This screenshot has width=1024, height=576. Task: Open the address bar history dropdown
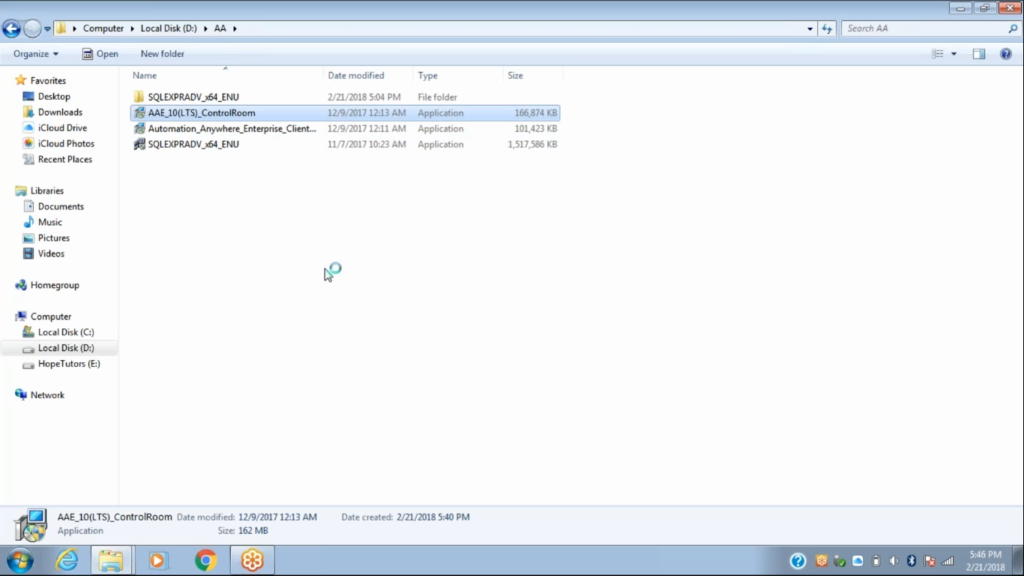[810, 28]
